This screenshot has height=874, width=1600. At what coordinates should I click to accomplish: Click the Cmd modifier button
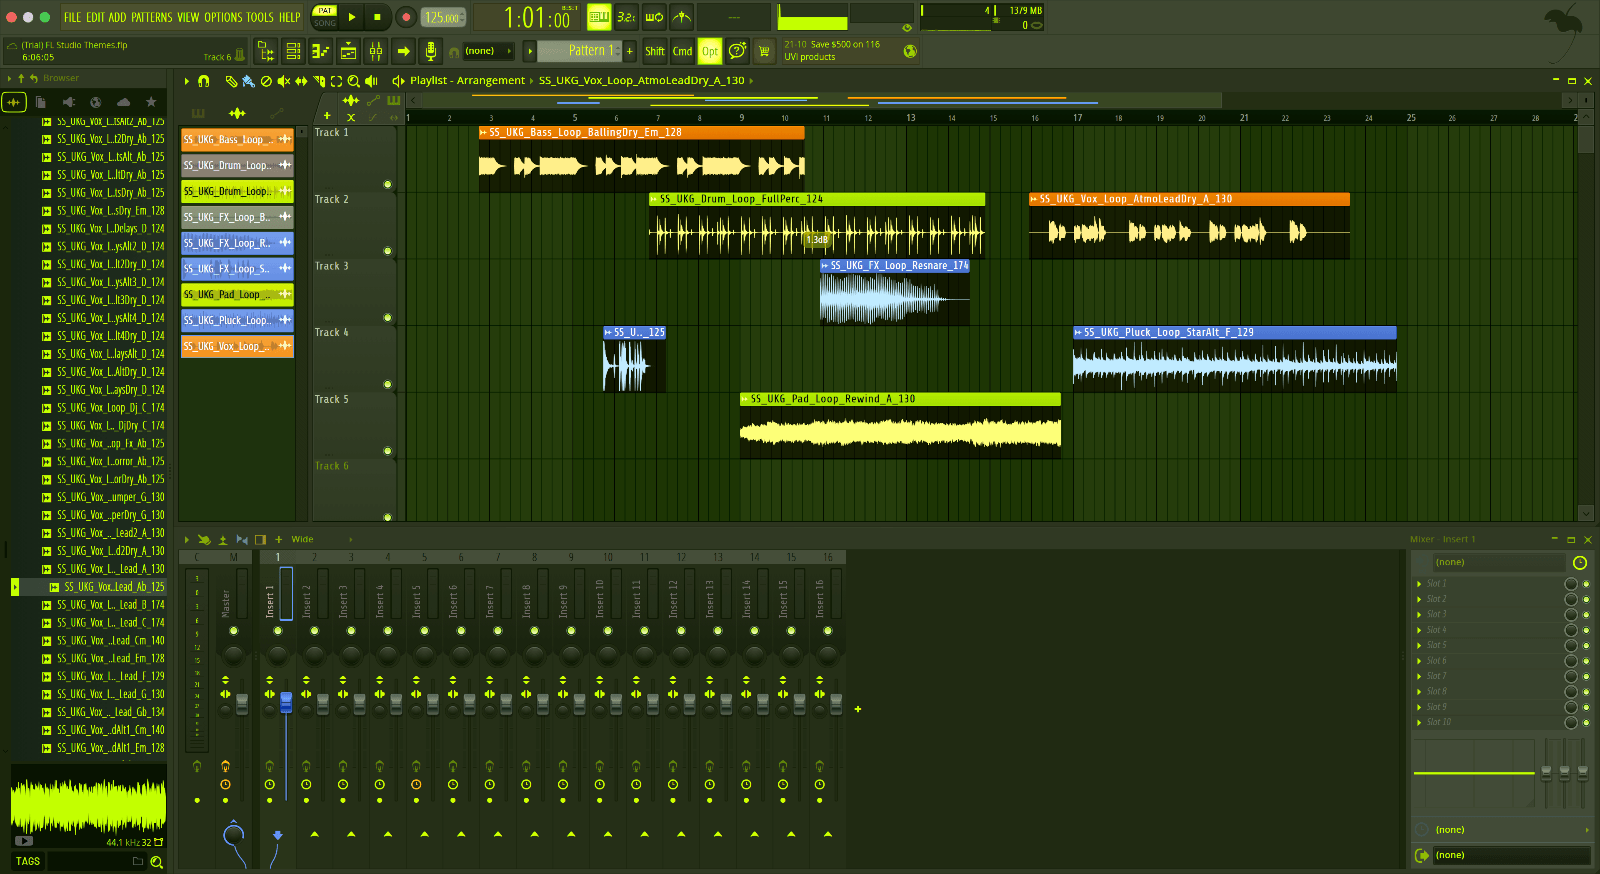pyautogui.click(x=683, y=51)
